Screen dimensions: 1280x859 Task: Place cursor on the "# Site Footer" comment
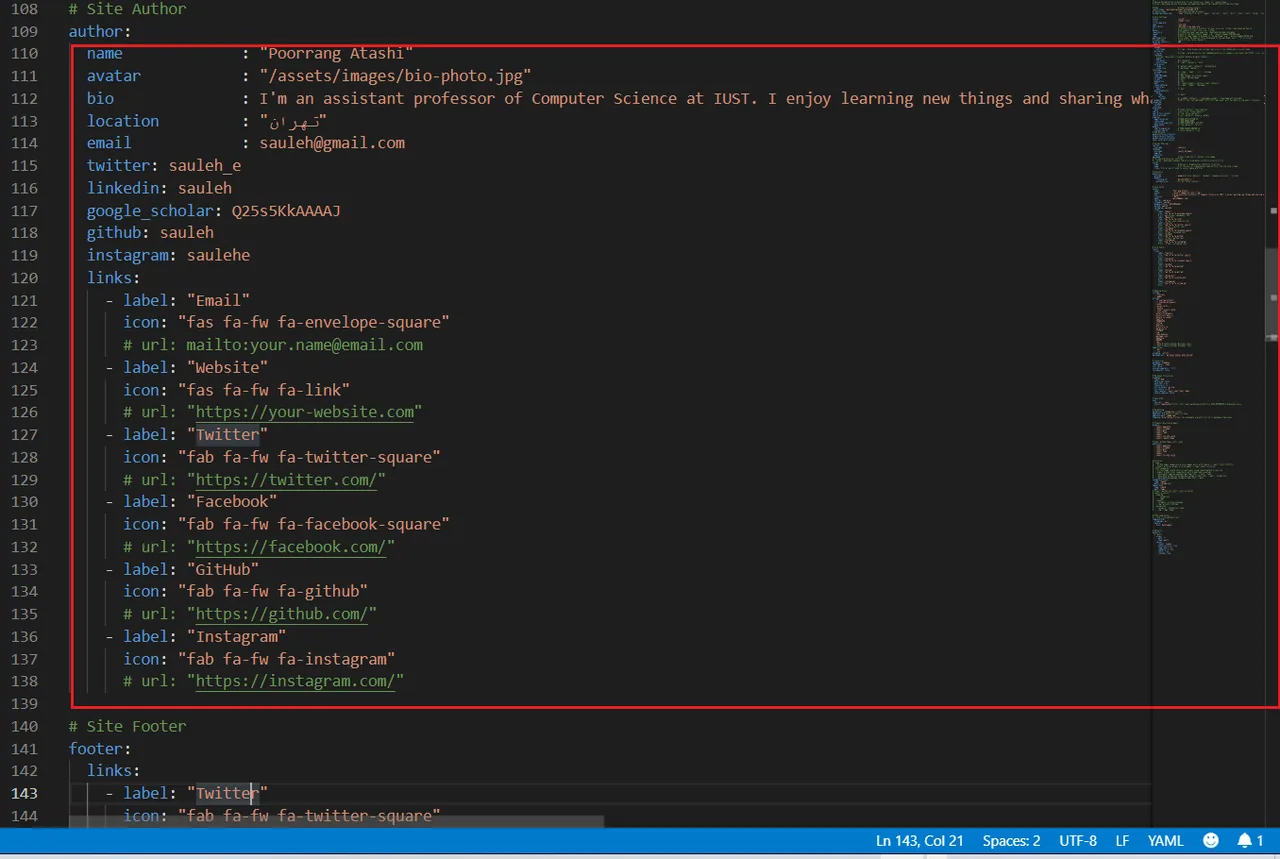(127, 726)
